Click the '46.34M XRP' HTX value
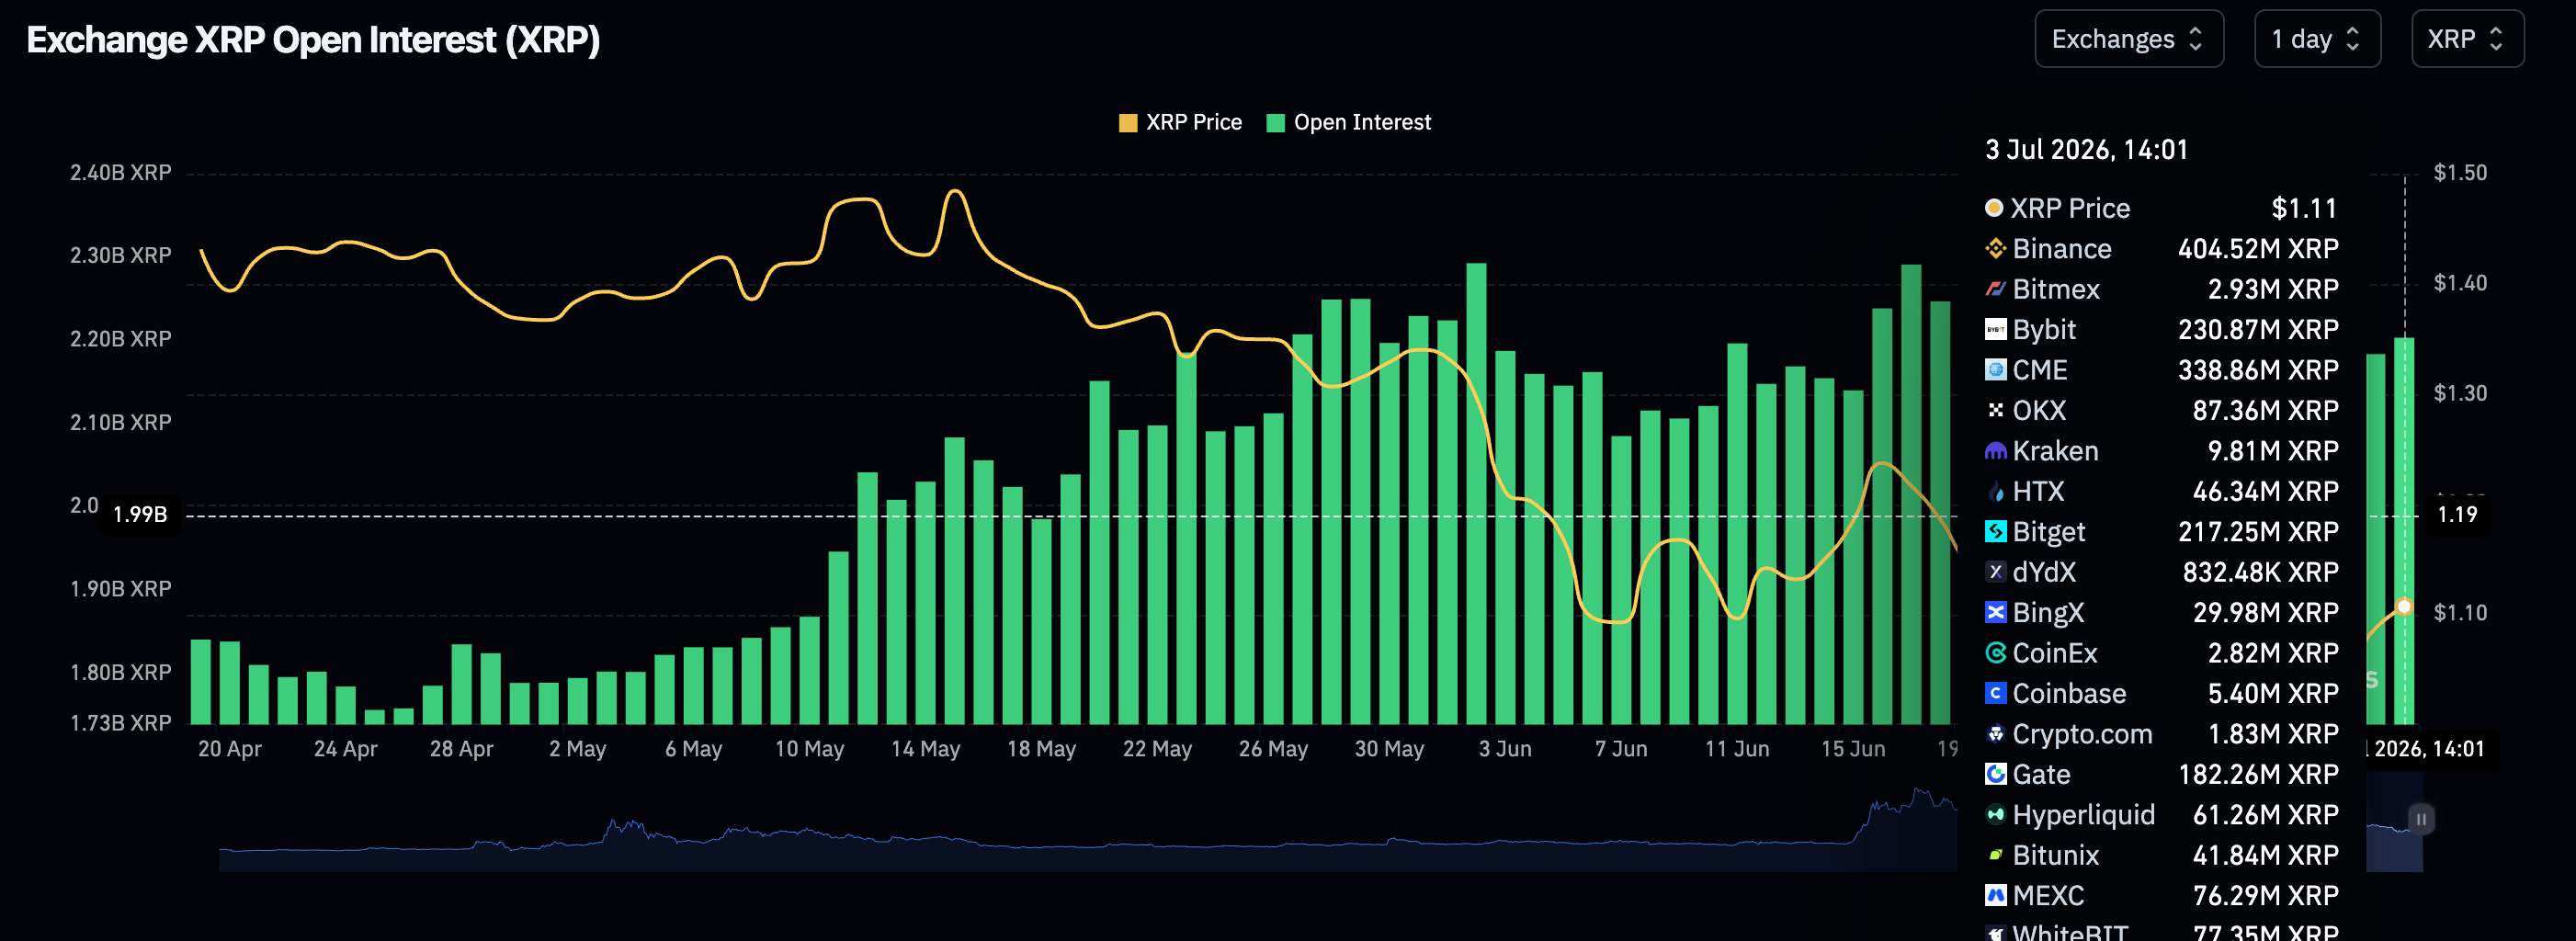The width and height of the screenshot is (2576, 941). coord(2265,491)
